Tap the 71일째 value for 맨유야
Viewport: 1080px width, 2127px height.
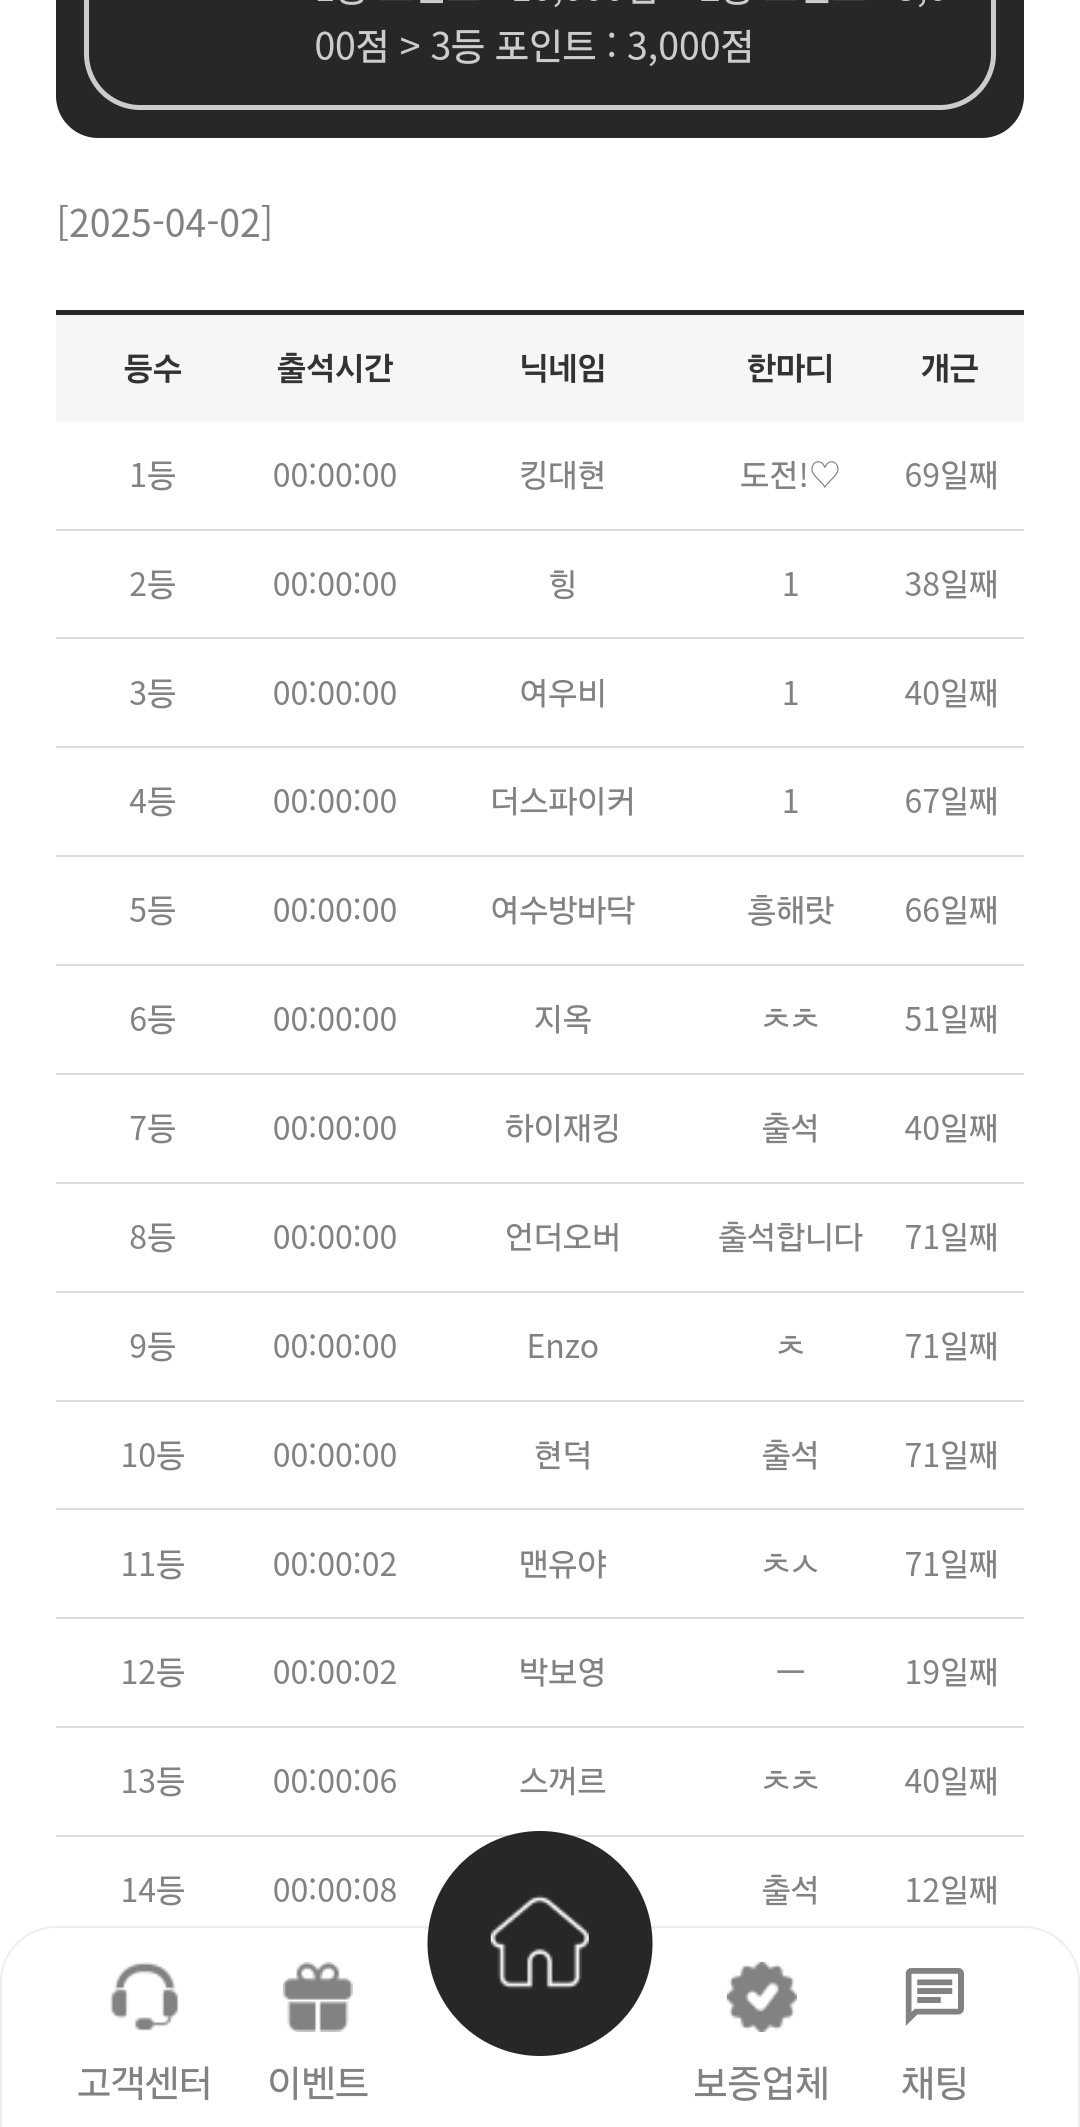click(951, 1564)
